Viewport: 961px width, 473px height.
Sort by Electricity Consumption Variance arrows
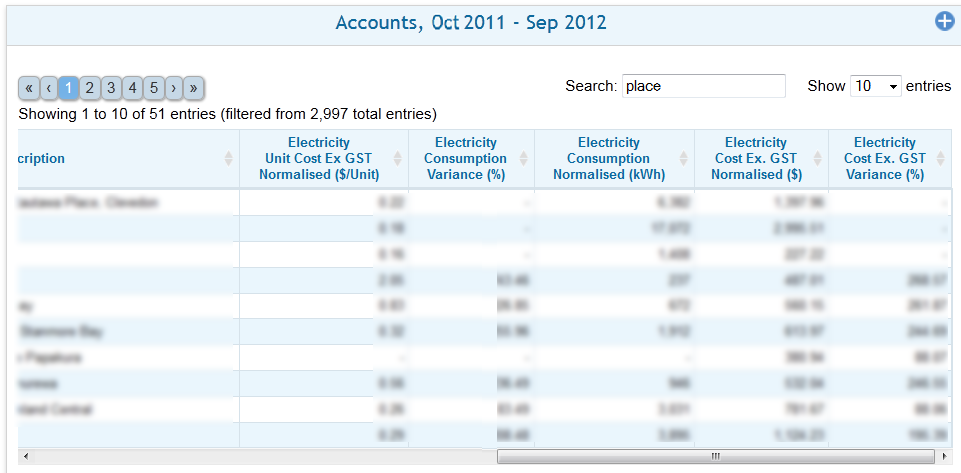(x=524, y=159)
